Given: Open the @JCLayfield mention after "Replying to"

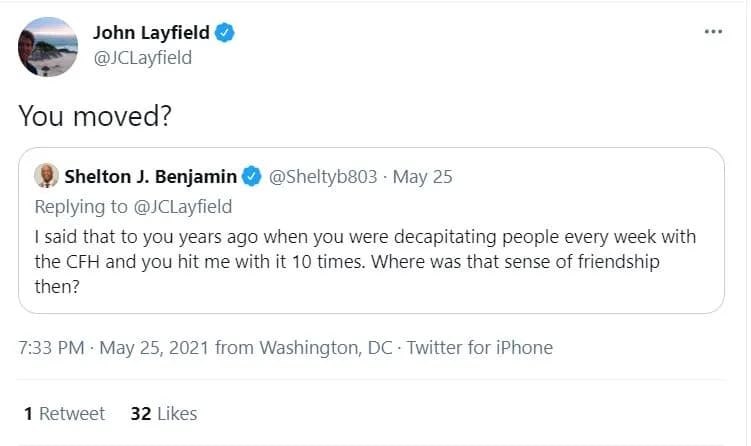Looking at the screenshot, I should click(185, 207).
